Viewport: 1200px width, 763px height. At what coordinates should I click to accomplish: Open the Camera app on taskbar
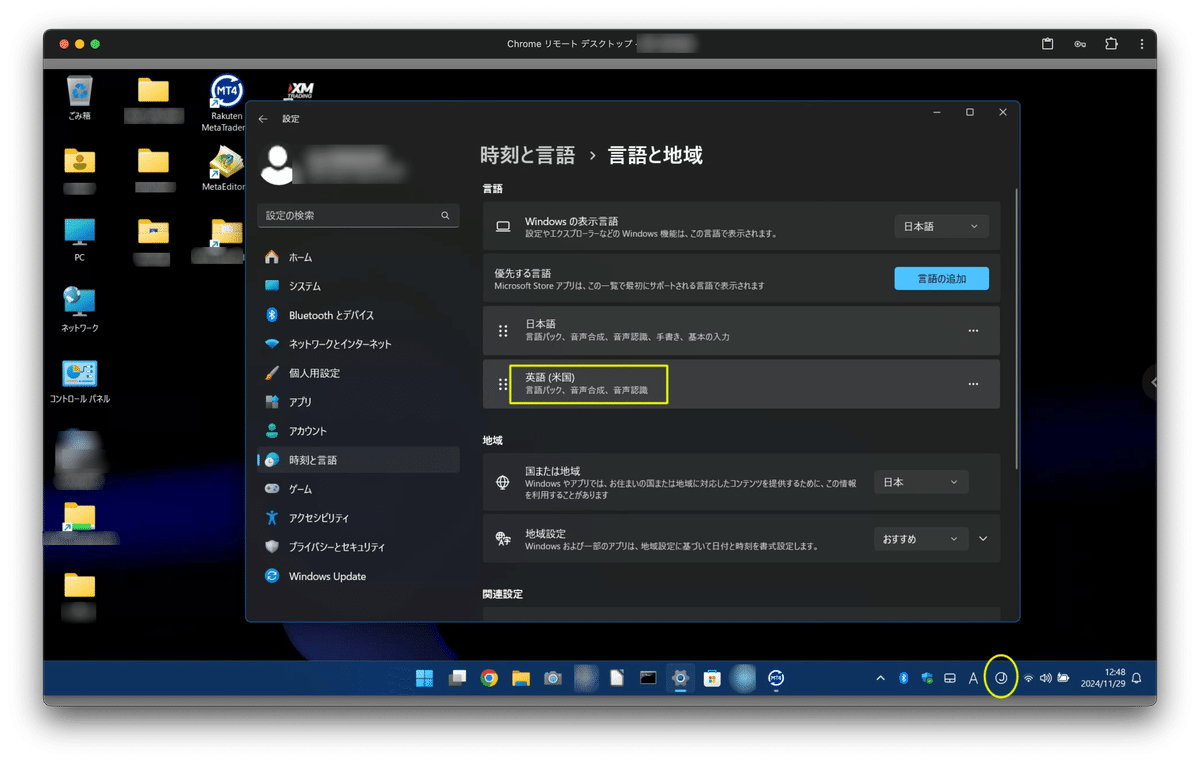[x=553, y=678]
